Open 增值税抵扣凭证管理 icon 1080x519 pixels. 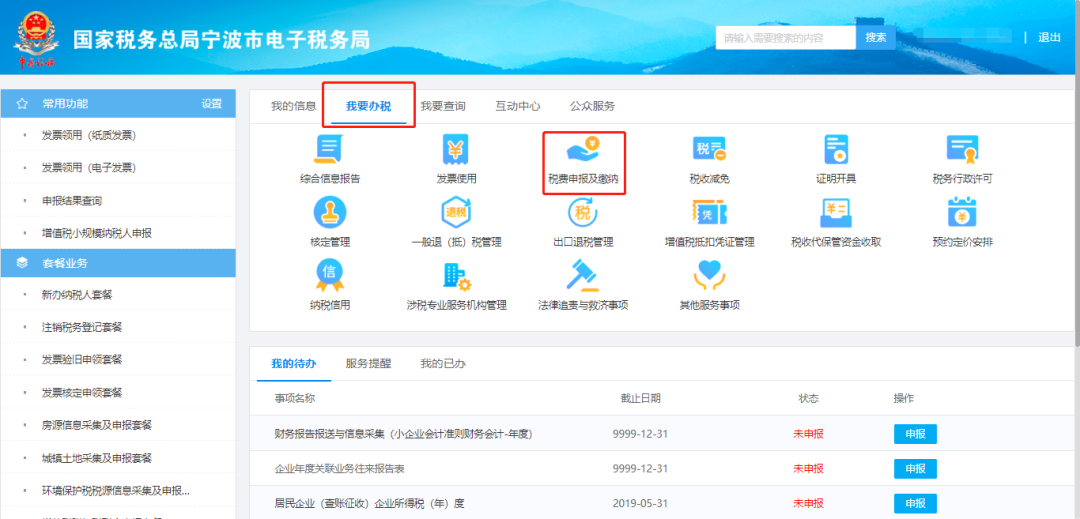[709, 212]
